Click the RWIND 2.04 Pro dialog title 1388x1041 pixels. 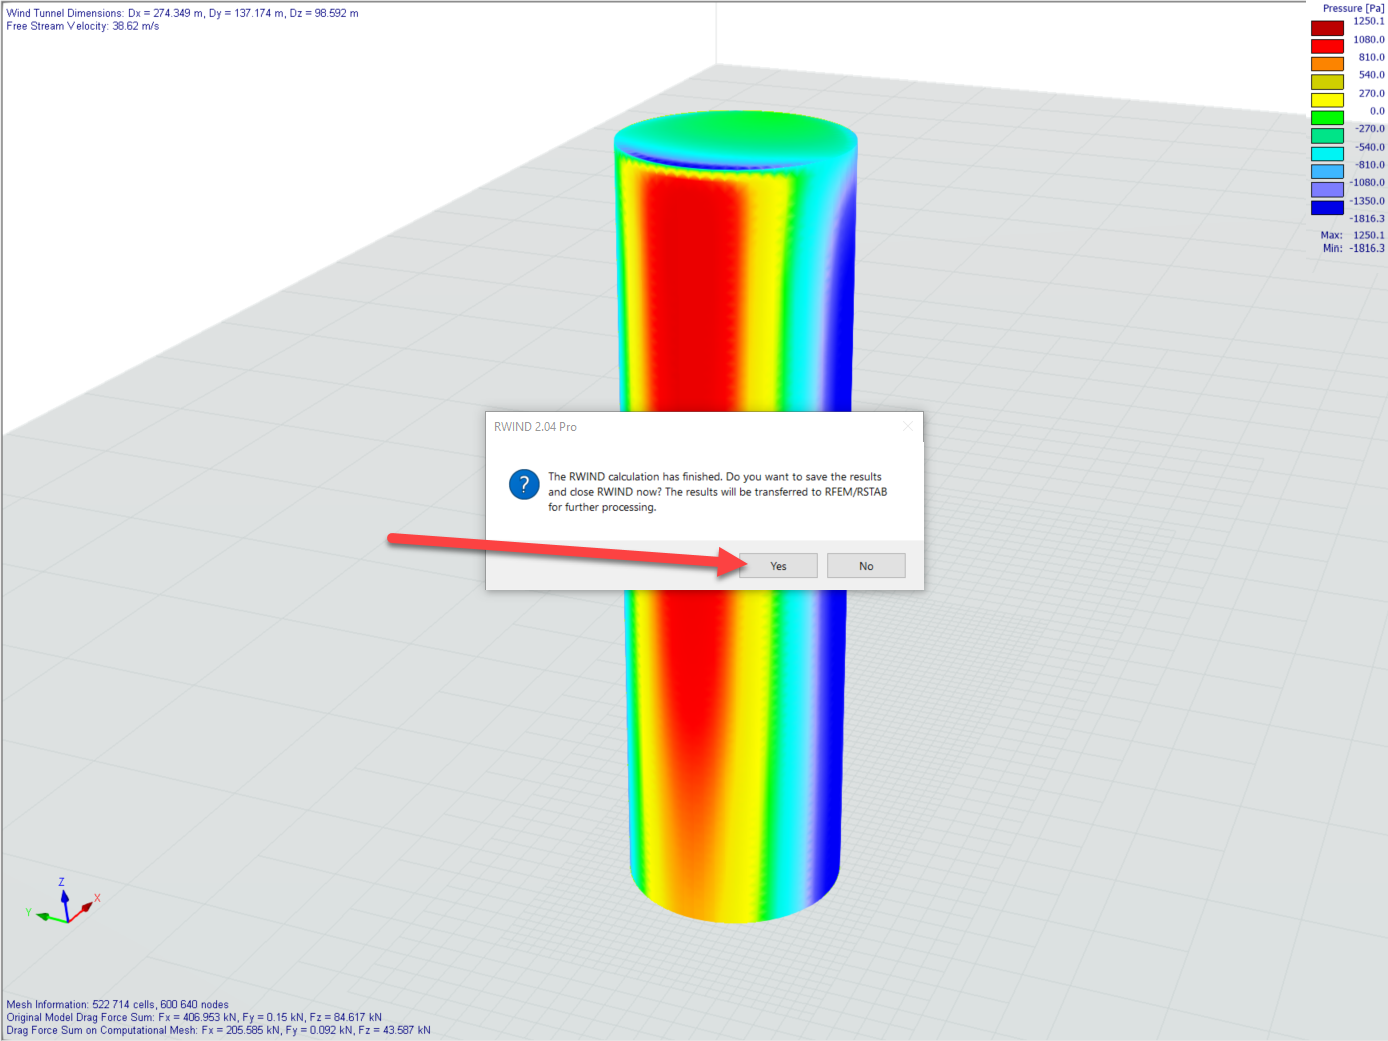point(535,427)
